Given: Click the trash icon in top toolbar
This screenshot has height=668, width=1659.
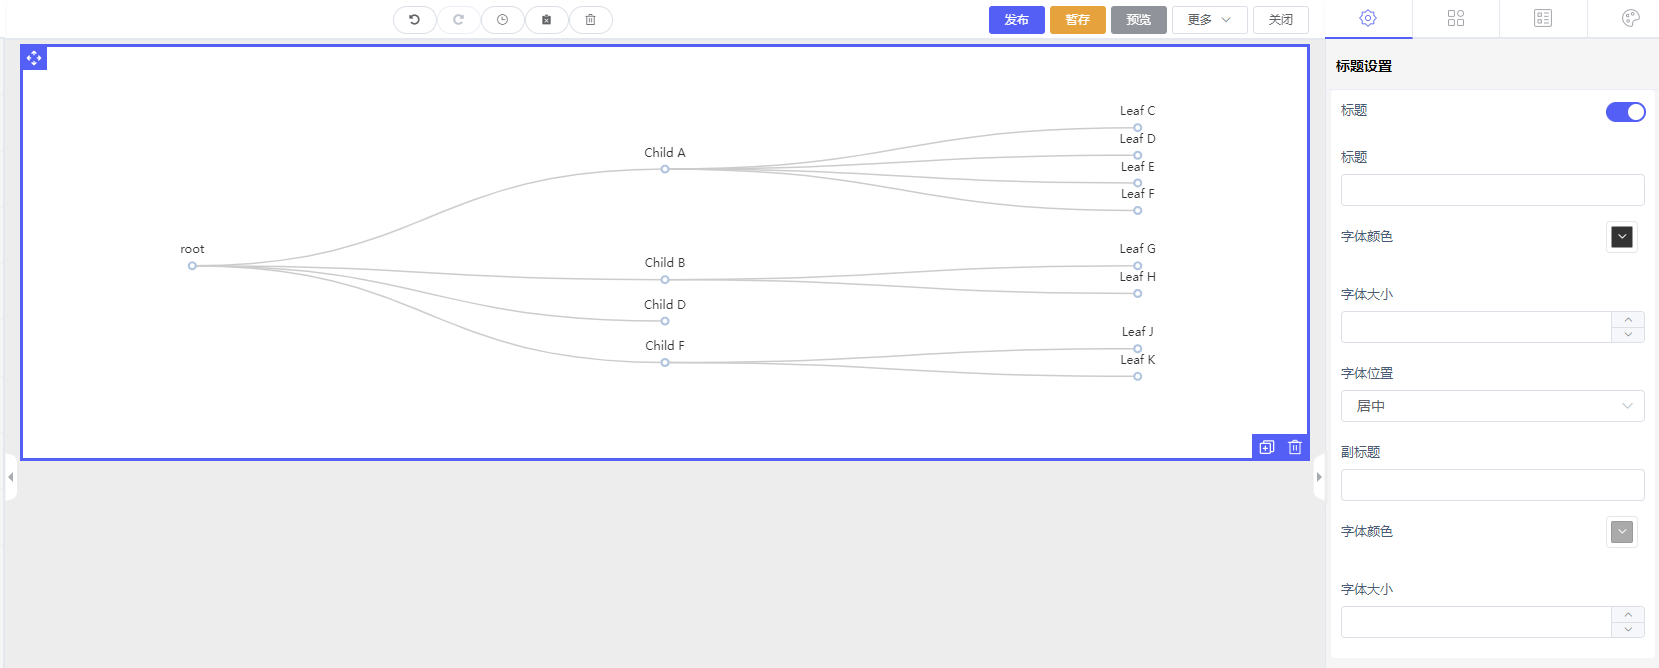Looking at the screenshot, I should pyautogui.click(x=590, y=20).
